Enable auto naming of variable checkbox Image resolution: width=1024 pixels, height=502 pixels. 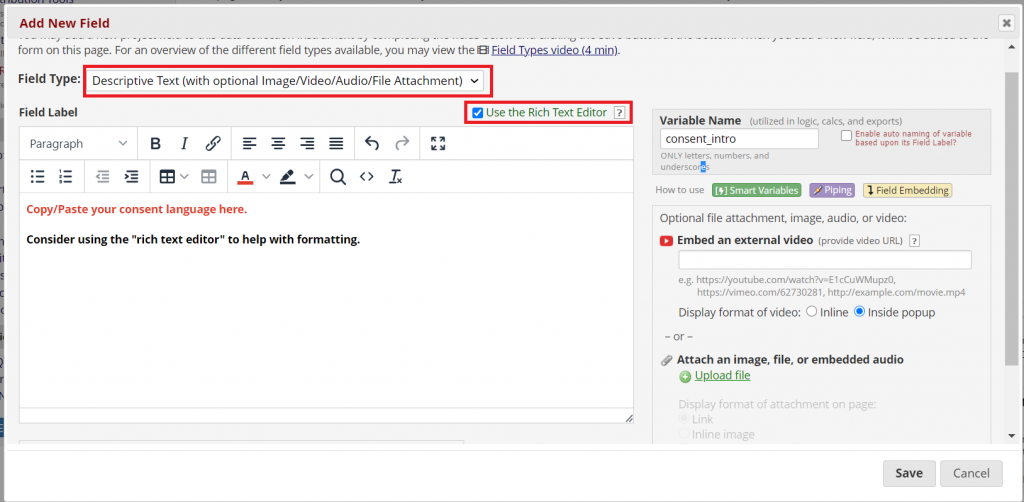(847, 135)
